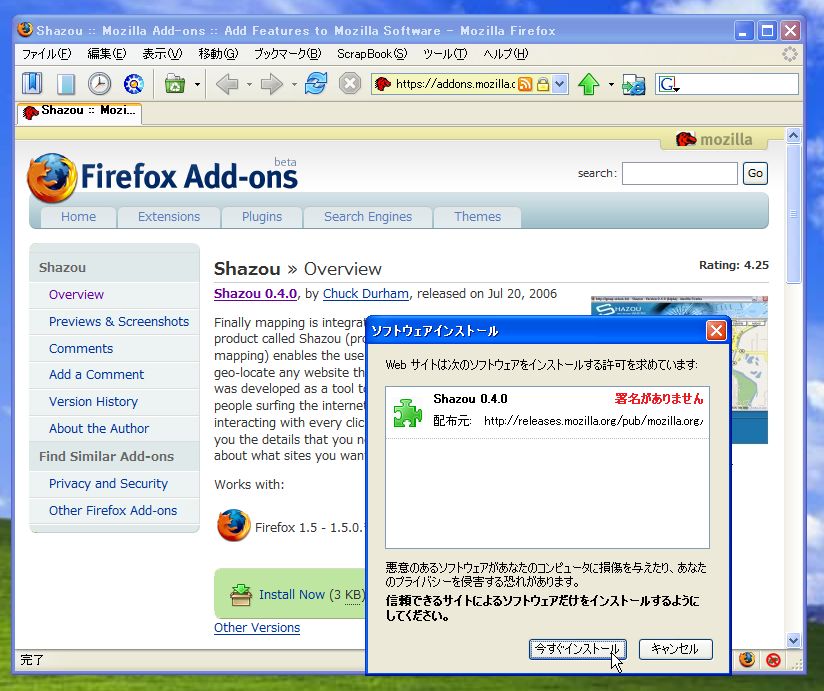This screenshot has width=824, height=691.
Task: Go forward with the right arrow button
Action: (272, 84)
